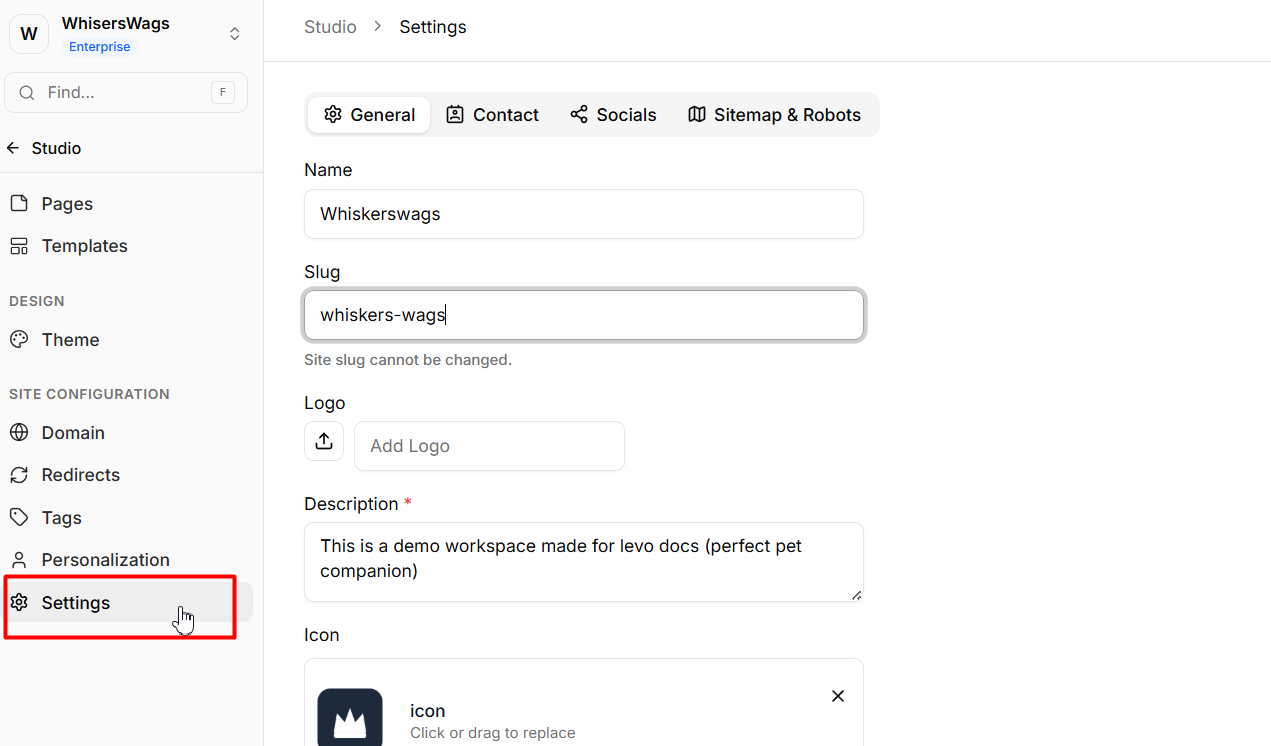Expand the WhisersWags workspace switcher
This screenshot has height=746, width=1271.
[234, 34]
